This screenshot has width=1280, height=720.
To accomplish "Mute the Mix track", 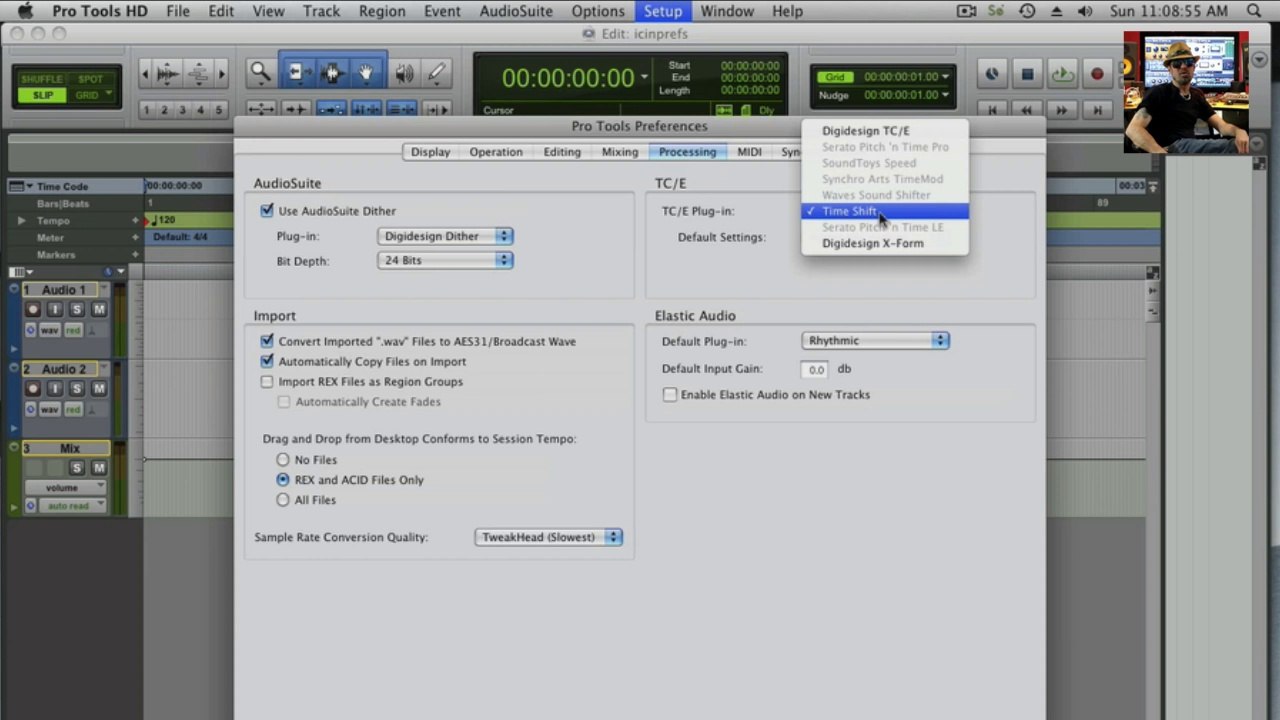I will tap(99, 468).
